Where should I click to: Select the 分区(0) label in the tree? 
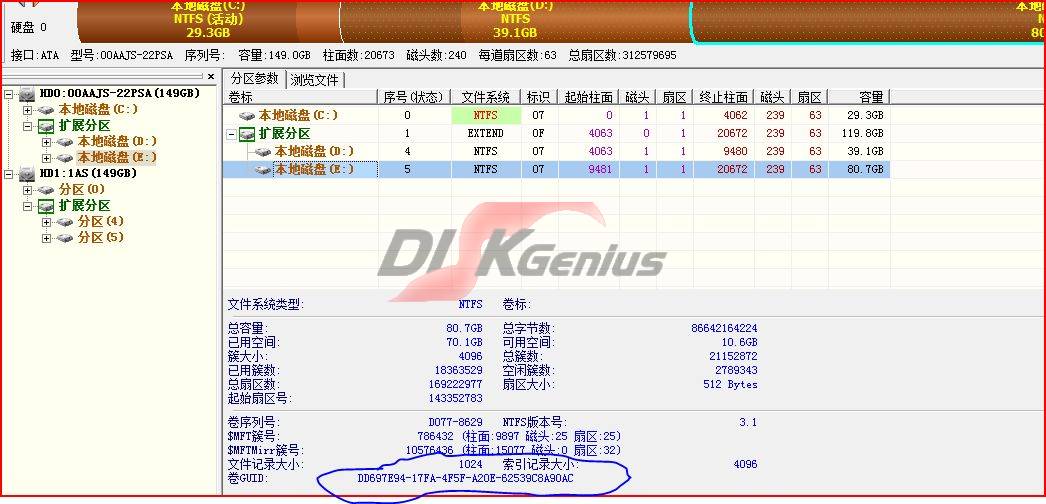(82, 189)
